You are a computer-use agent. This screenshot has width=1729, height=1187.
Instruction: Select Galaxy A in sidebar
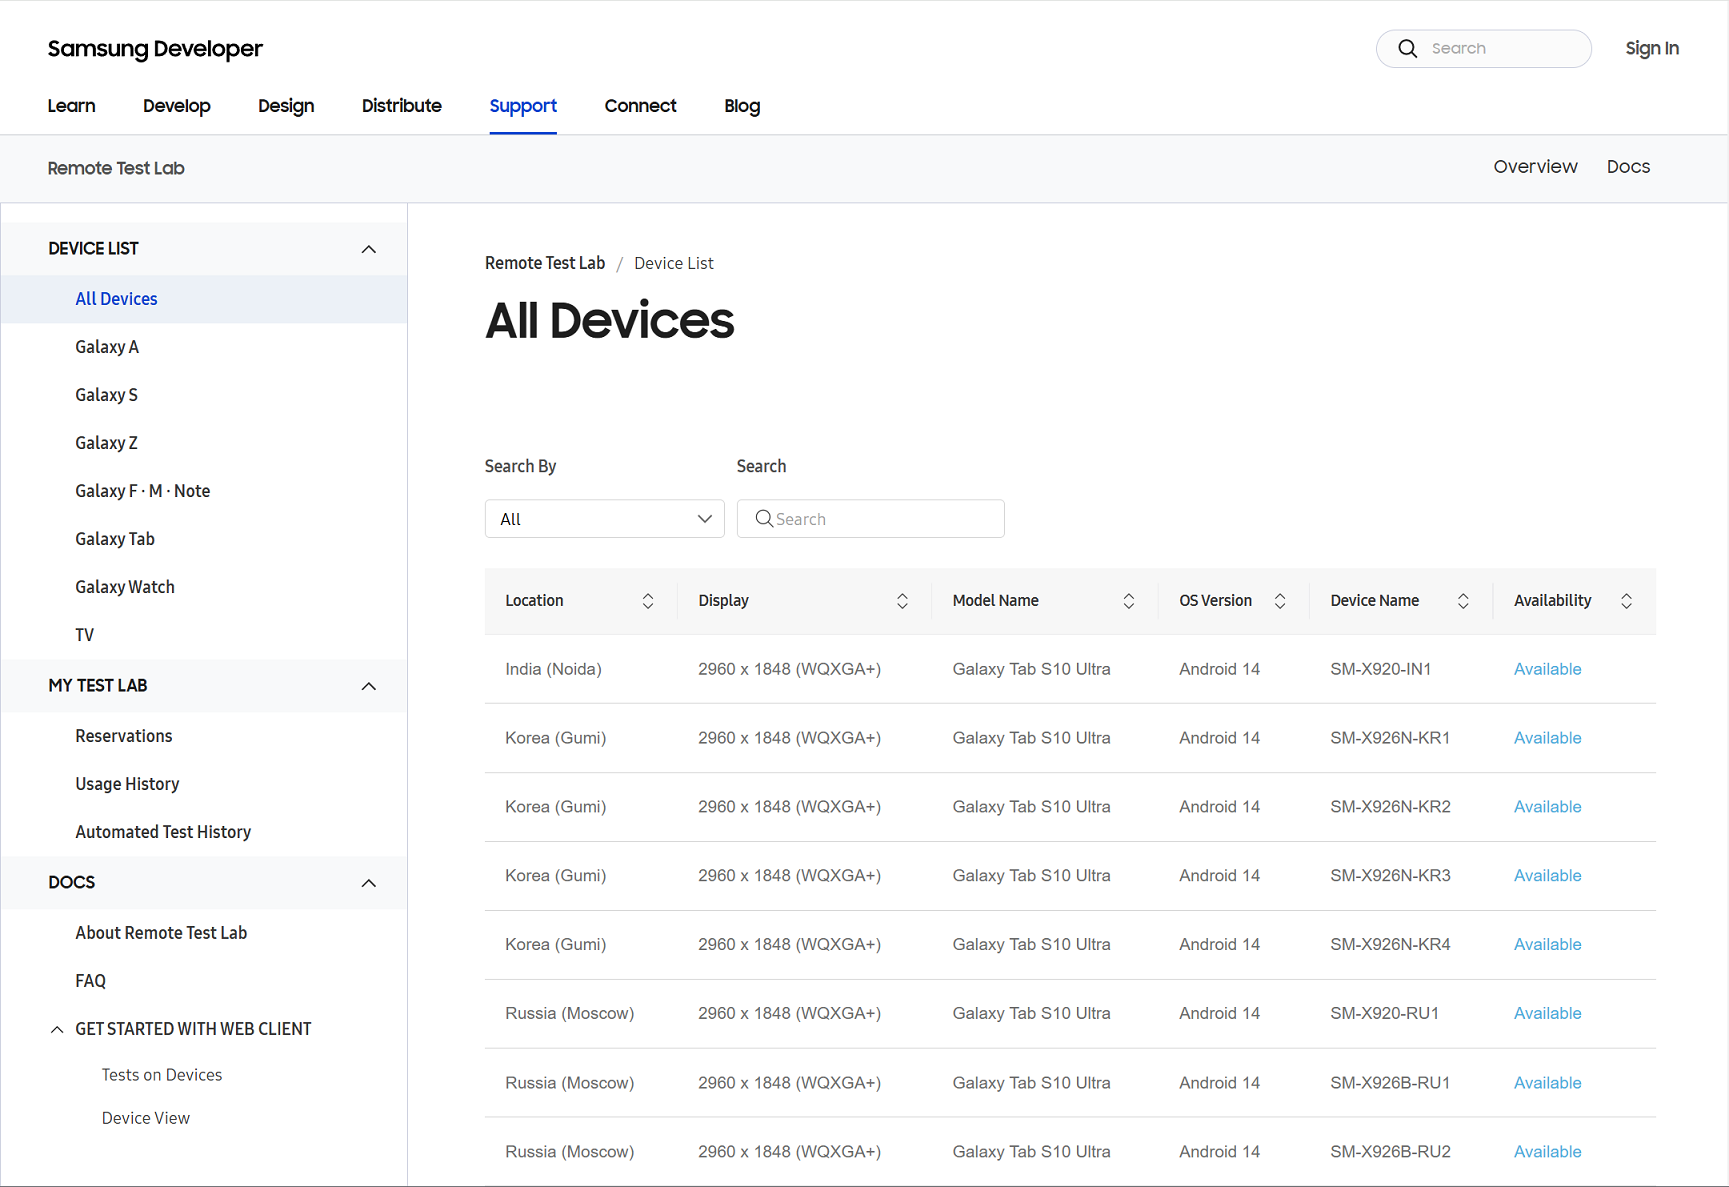[x=107, y=347]
